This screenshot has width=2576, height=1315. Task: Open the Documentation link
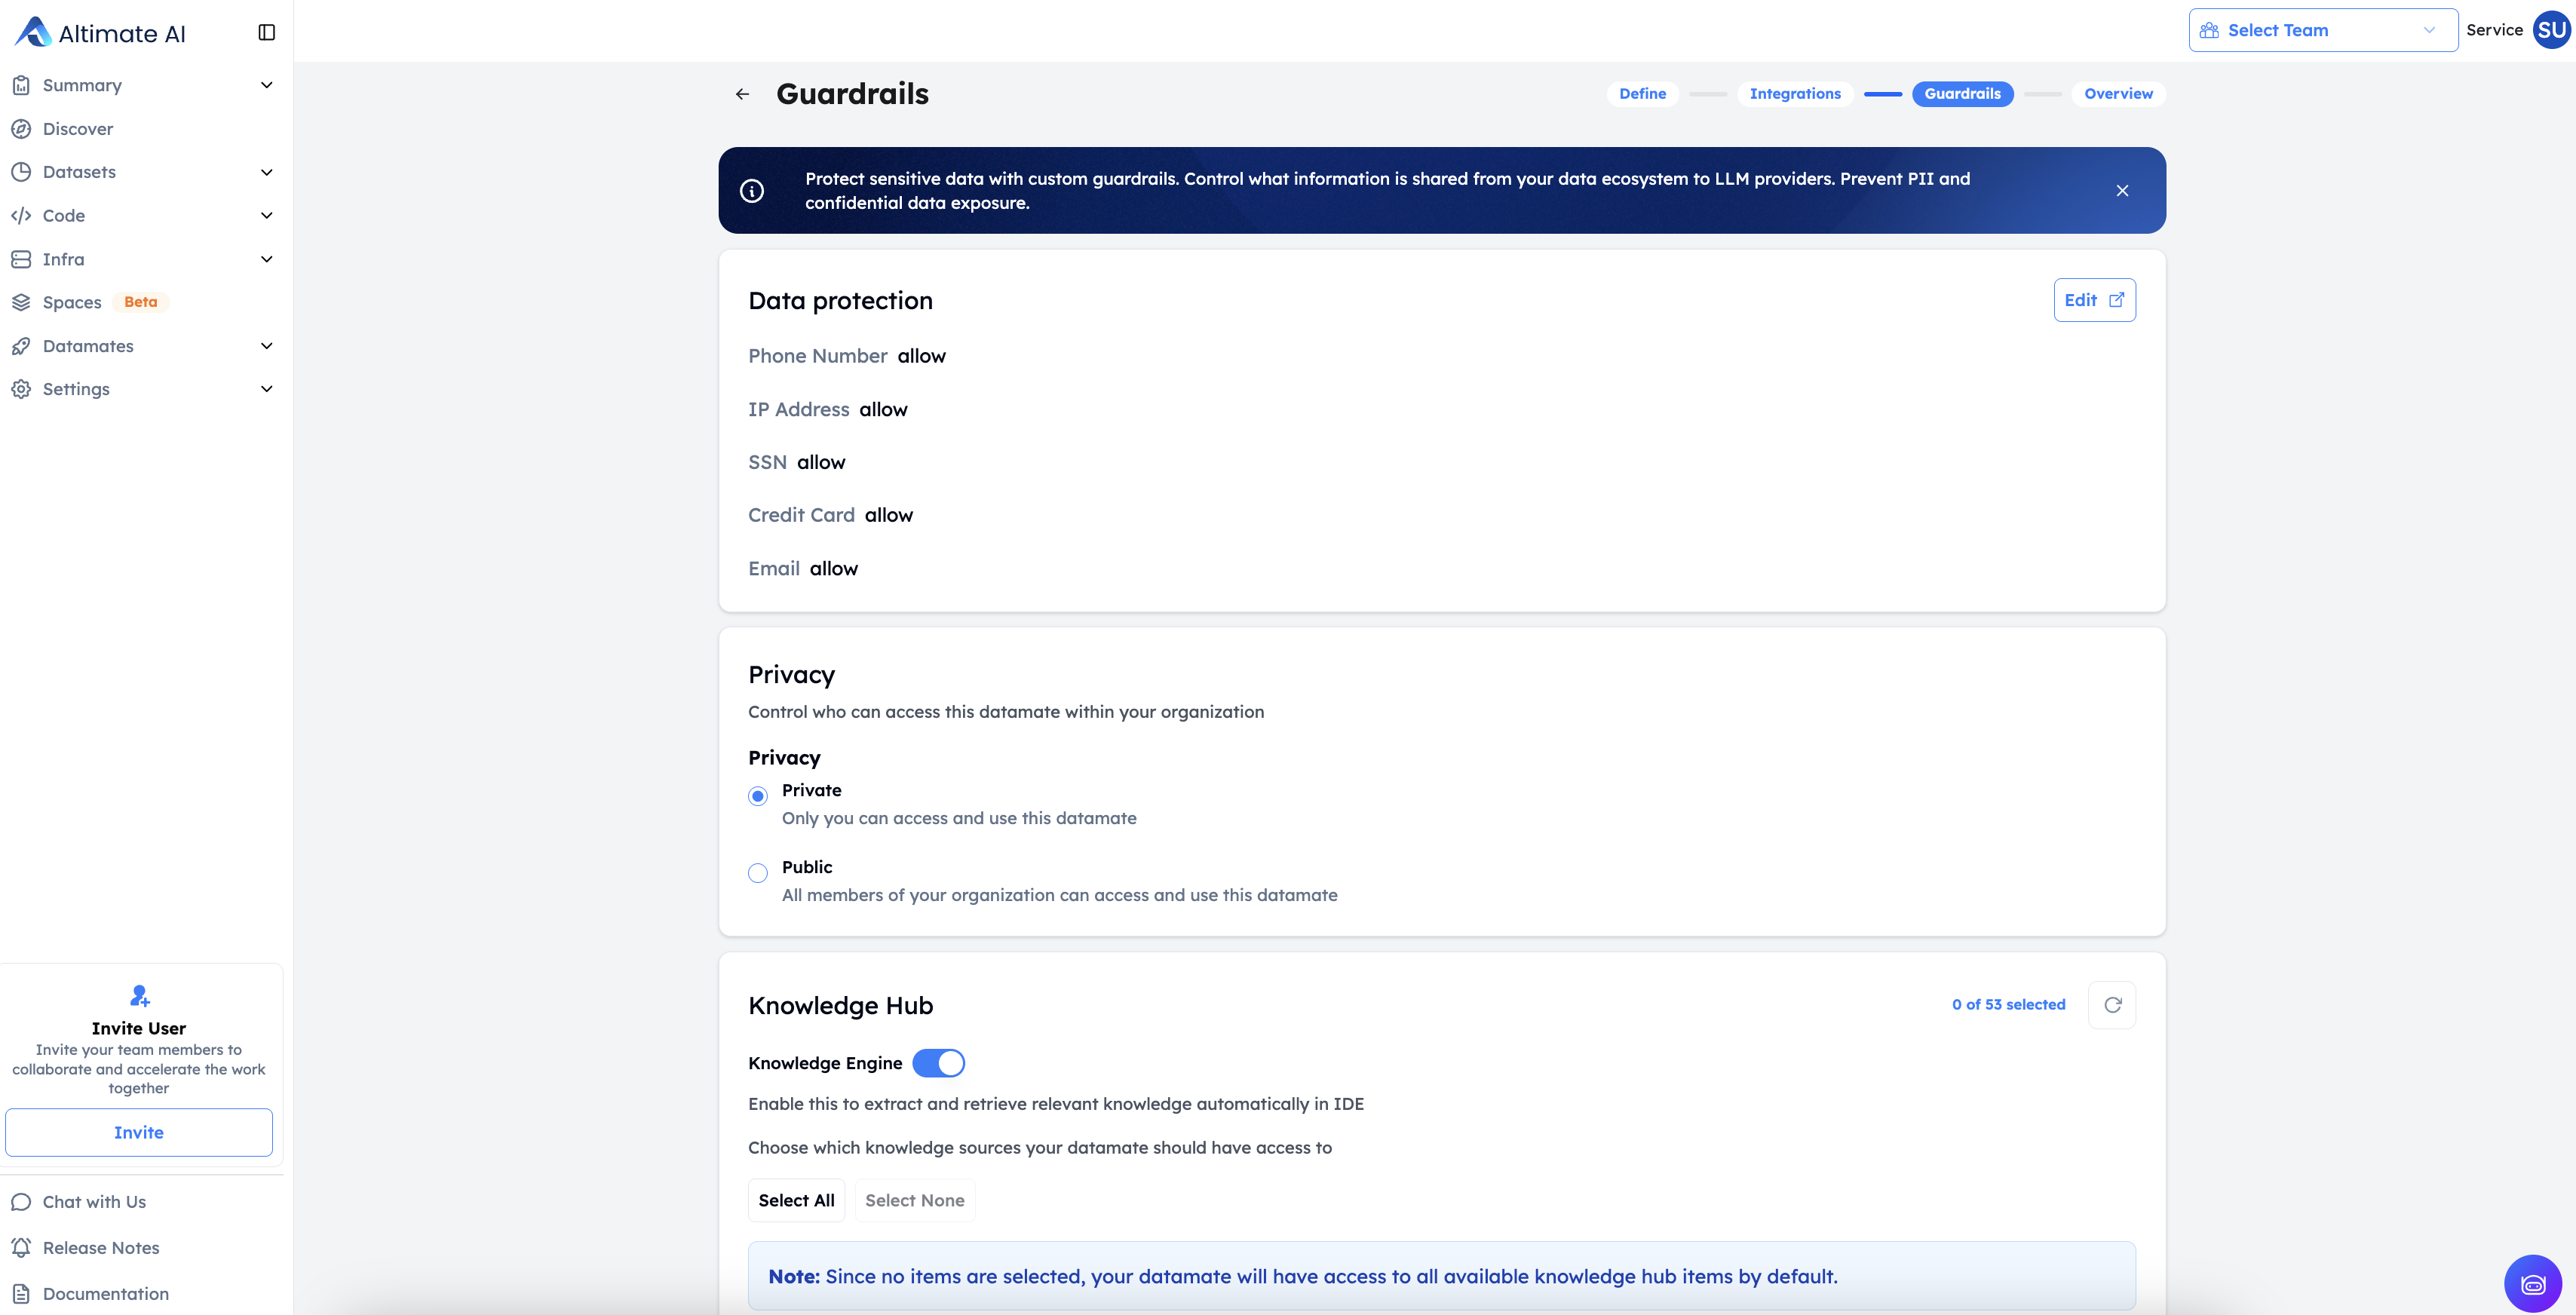[106, 1294]
